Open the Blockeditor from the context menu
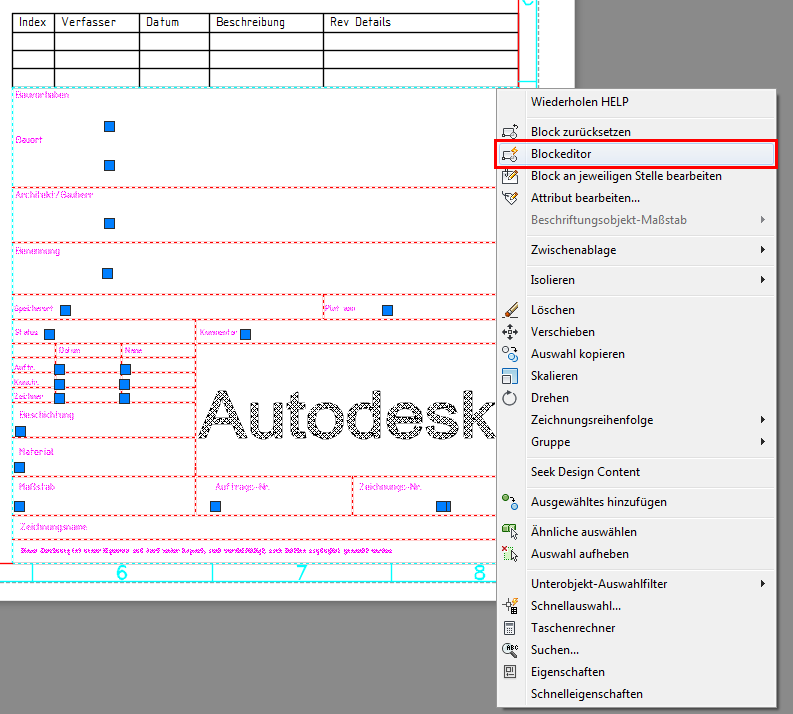Image resolution: width=793 pixels, height=714 pixels. 636,154
